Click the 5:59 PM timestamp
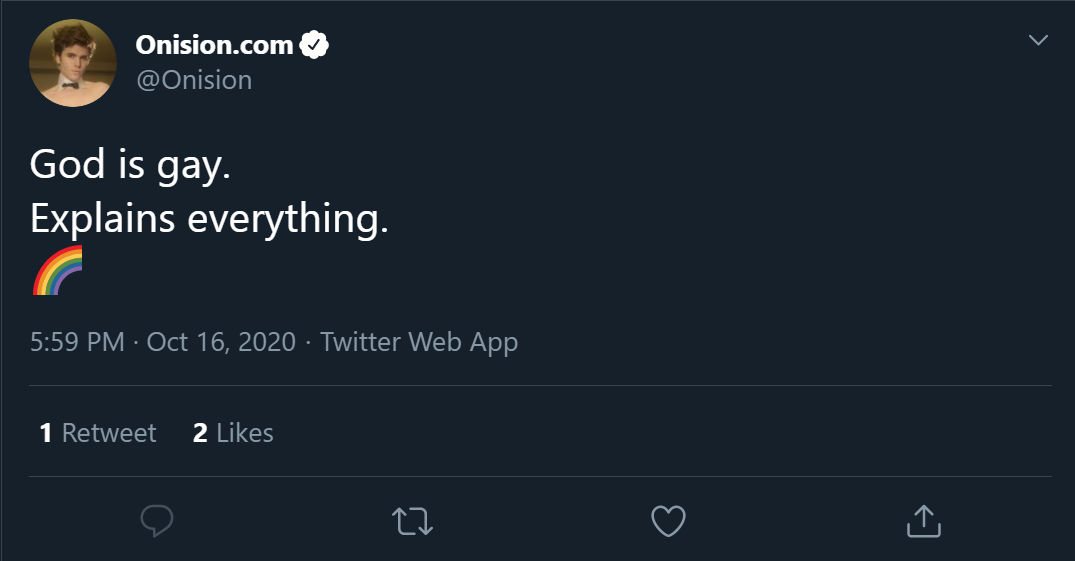Image resolution: width=1075 pixels, height=561 pixels. pyautogui.click(x=77, y=342)
